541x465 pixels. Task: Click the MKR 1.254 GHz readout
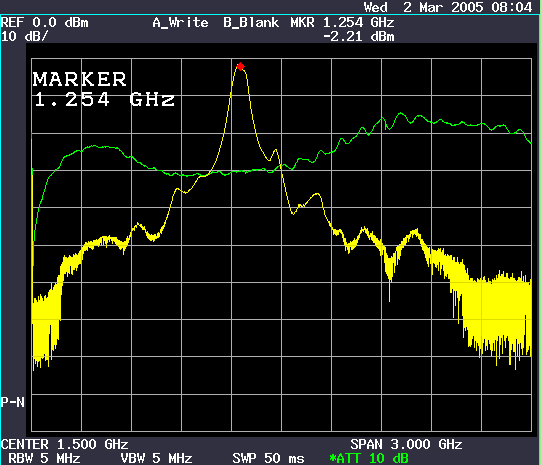tap(342, 23)
